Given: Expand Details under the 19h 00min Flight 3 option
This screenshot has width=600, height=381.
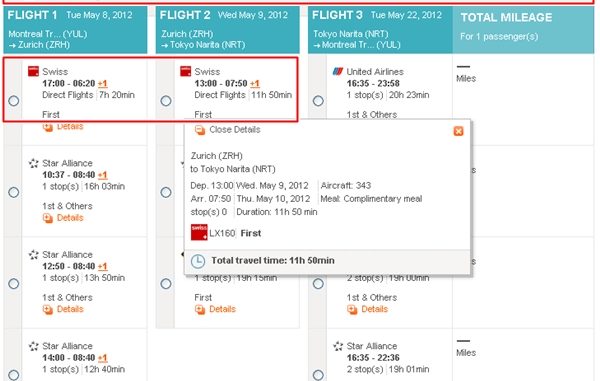Looking at the screenshot, I should tap(375, 309).
